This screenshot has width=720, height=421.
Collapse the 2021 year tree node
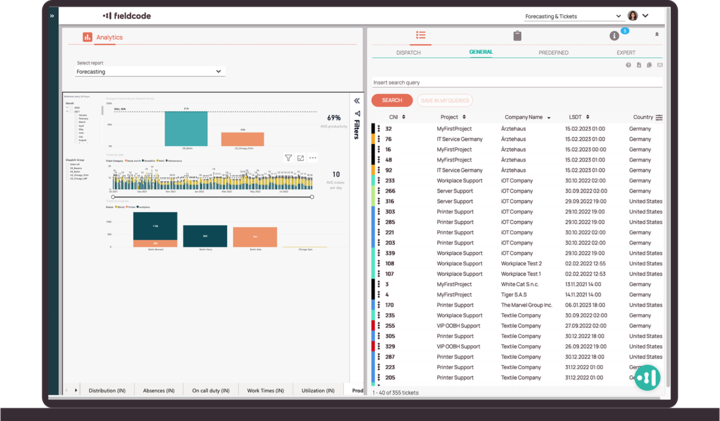pyautogui.click(x=68, y=112)
